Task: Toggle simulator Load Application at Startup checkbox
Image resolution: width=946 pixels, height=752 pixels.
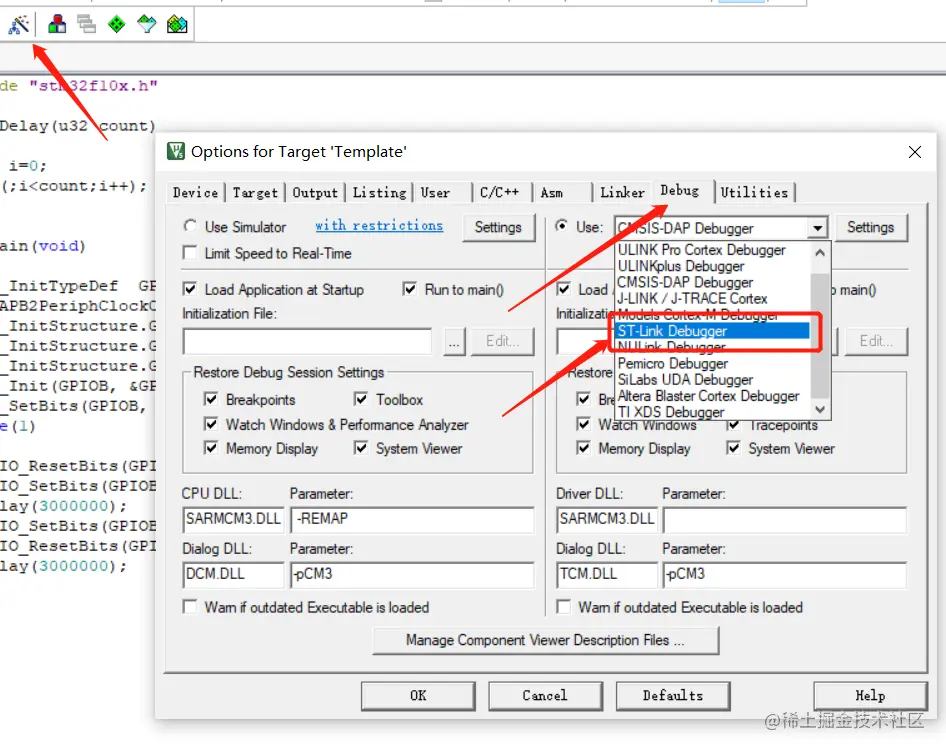Action: click(x=190, y=289)
